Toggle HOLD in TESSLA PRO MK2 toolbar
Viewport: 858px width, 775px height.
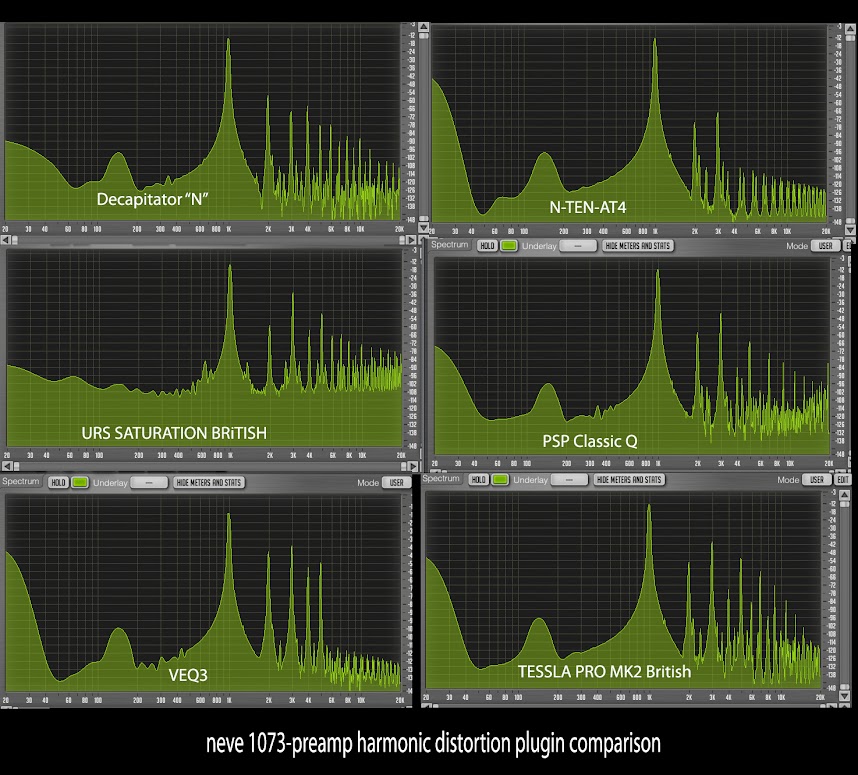[478, 479]
